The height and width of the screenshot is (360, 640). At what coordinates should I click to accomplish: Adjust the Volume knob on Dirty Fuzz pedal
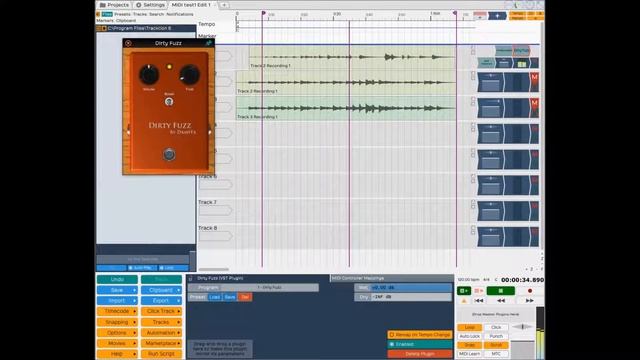(149, 75)
